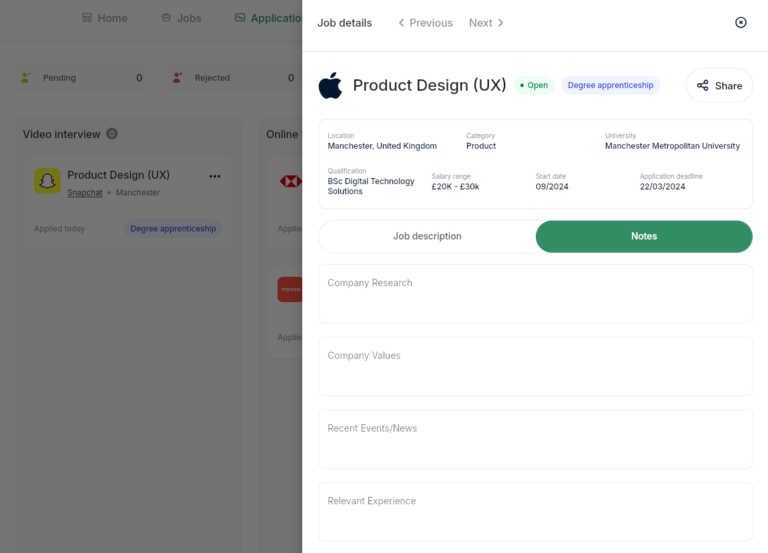Click the Monzo logo on card
Image resolution: width=768 pixels, height=553 pixels.
pyautogui.click(x=290, y=289)
